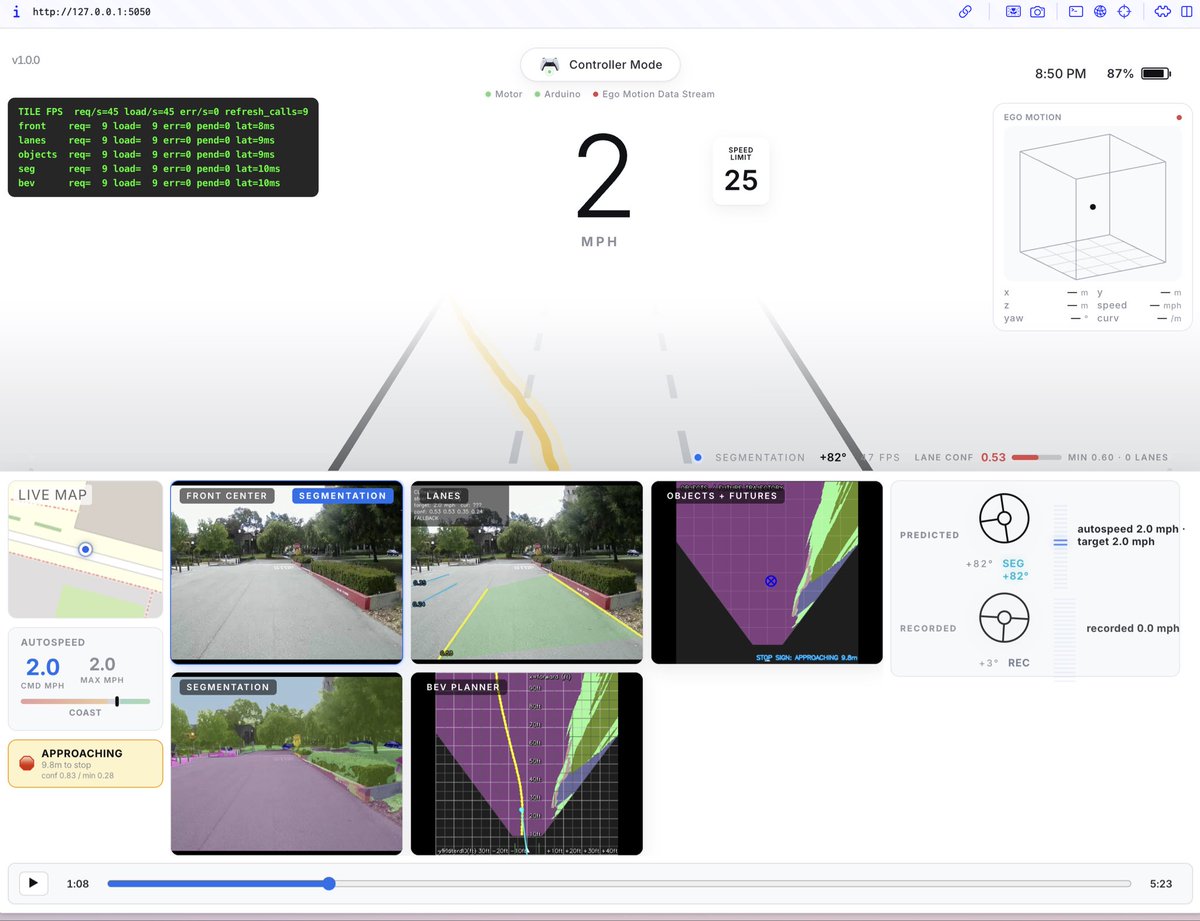This screenshot has width=1200, height=921.
Task: Click the 'MIN 0.60 · 0 LANES' text
Action: (x=1118, y=457)
